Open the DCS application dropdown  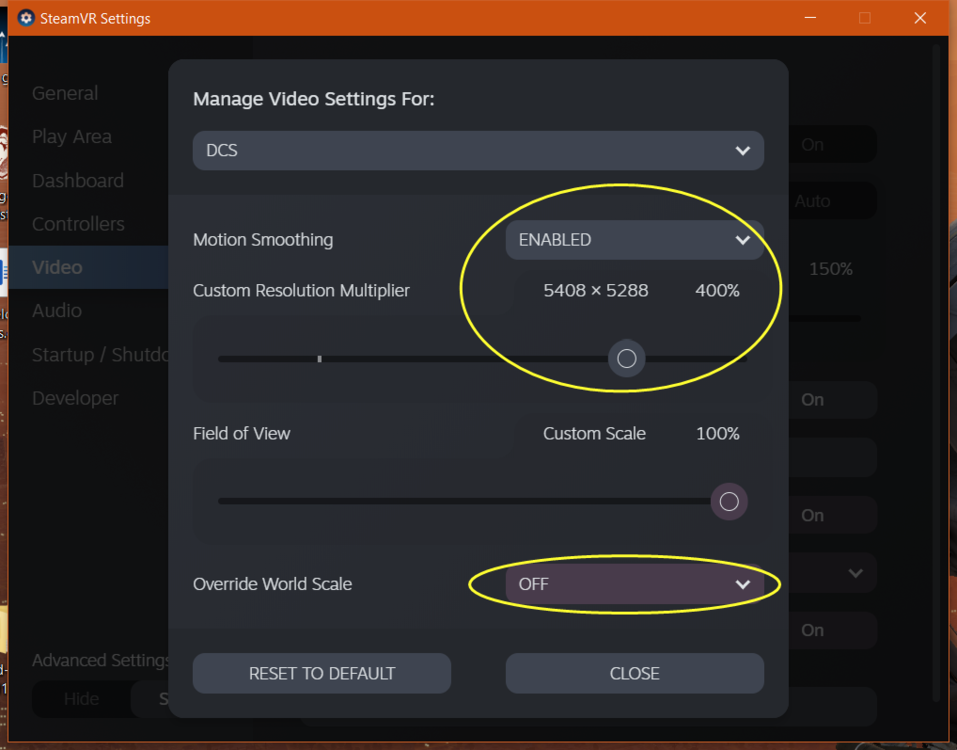(x=478, y=151)
